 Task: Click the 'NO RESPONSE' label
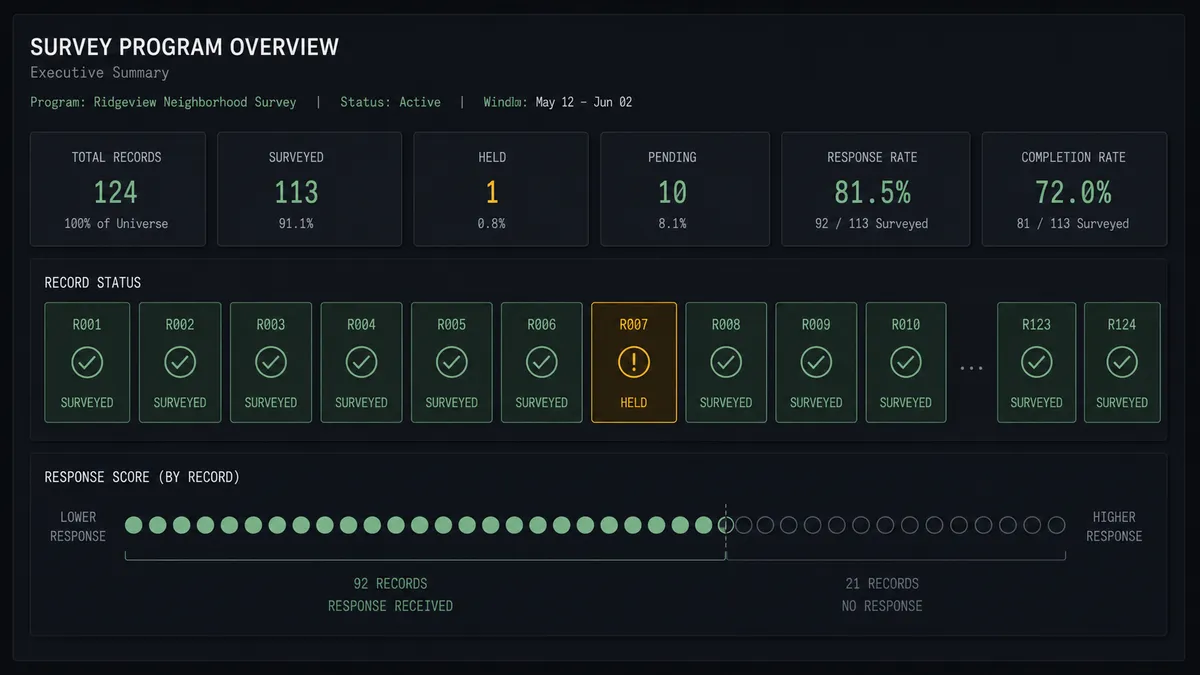coord(882,606)
